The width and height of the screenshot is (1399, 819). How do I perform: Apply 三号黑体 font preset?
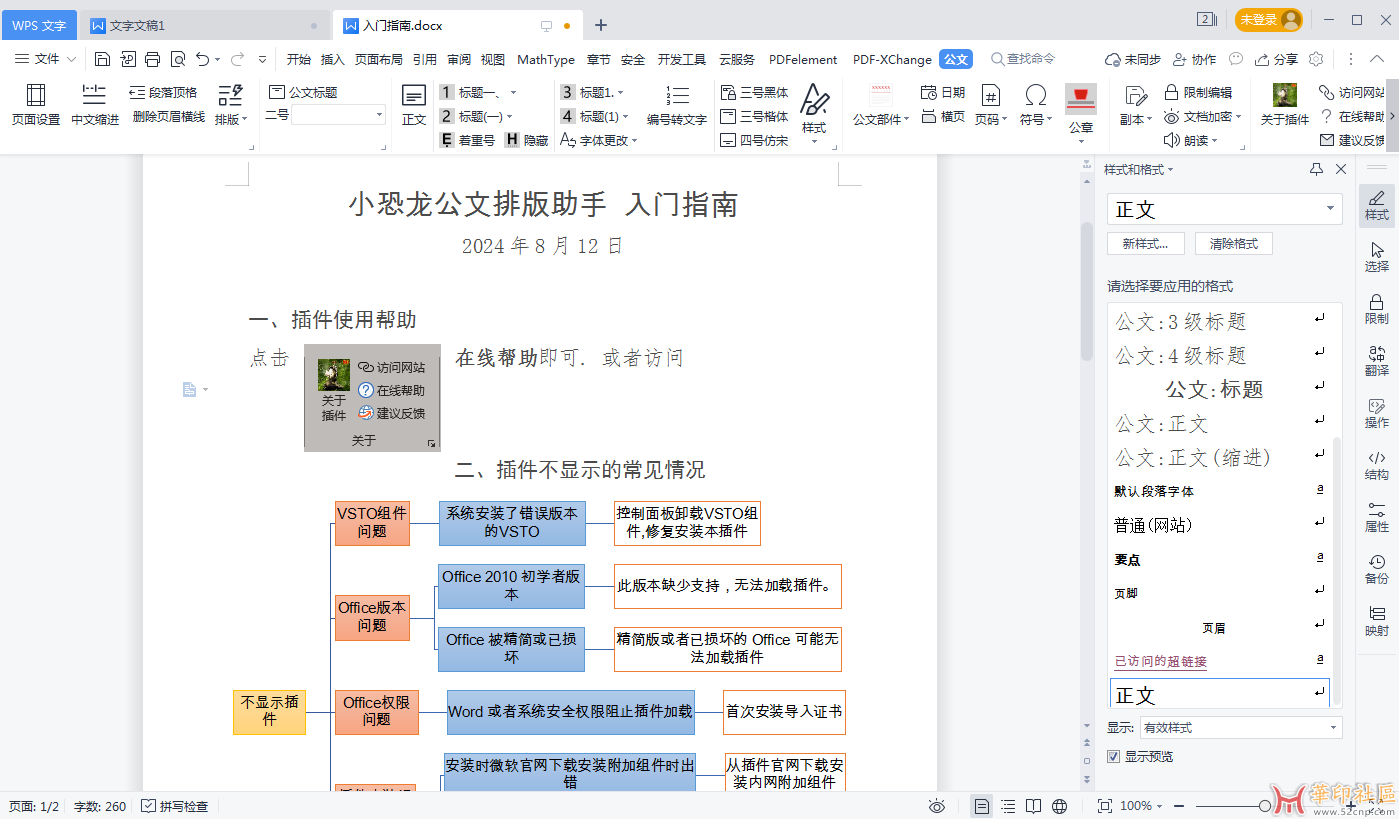(755, 92)
